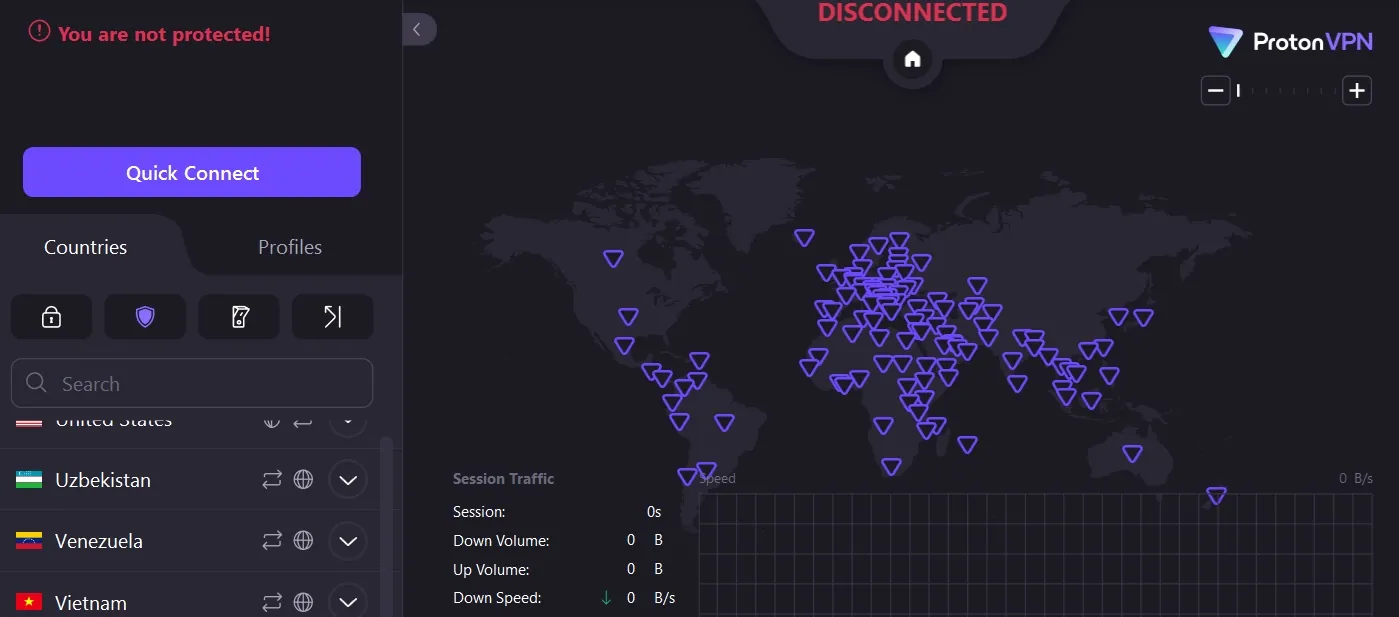Click the Session Traffic heading

503,479
